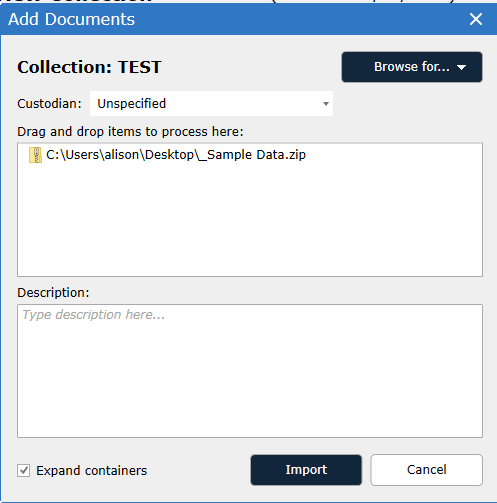This screenshot has height=503, width=497.
Task: Click the Type description here placeholder text
Action: tap(93, 315)
